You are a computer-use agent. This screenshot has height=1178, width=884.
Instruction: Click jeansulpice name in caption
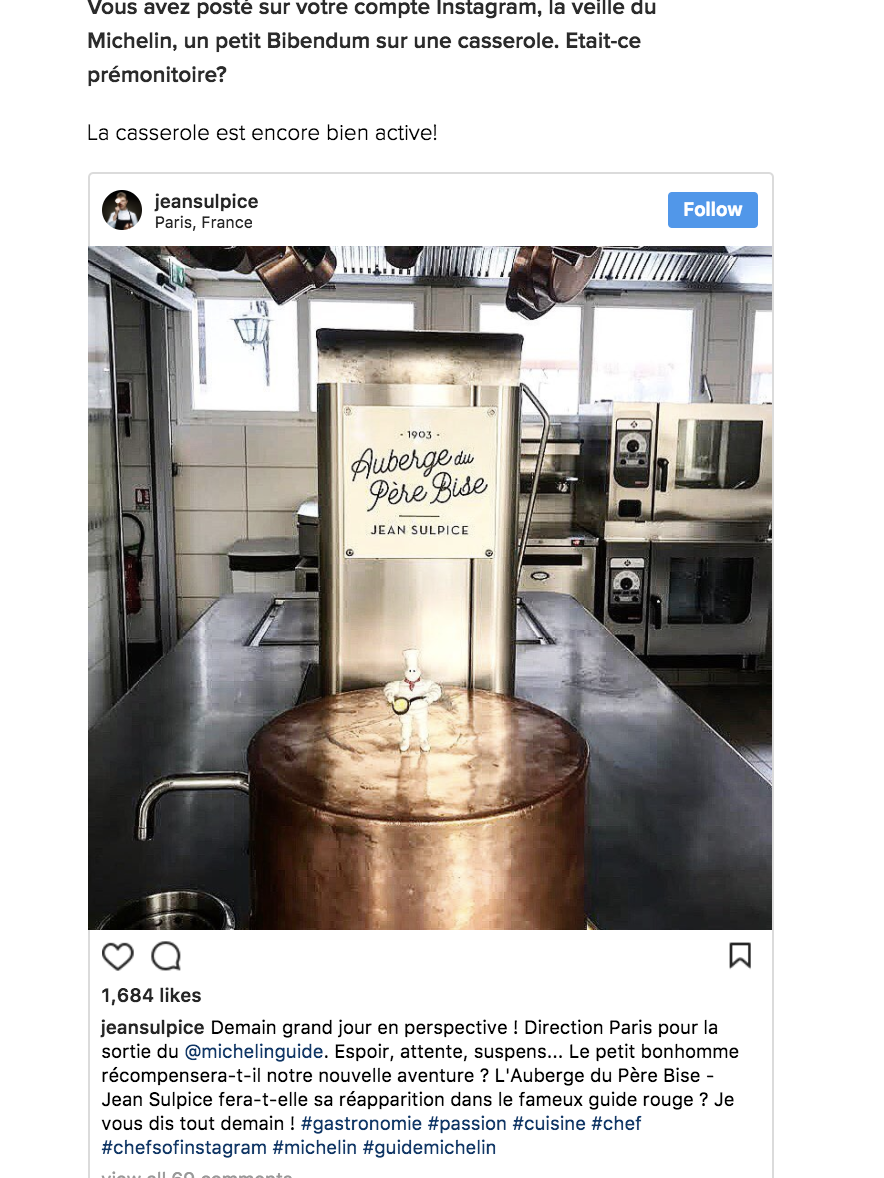click(152, 1027)
